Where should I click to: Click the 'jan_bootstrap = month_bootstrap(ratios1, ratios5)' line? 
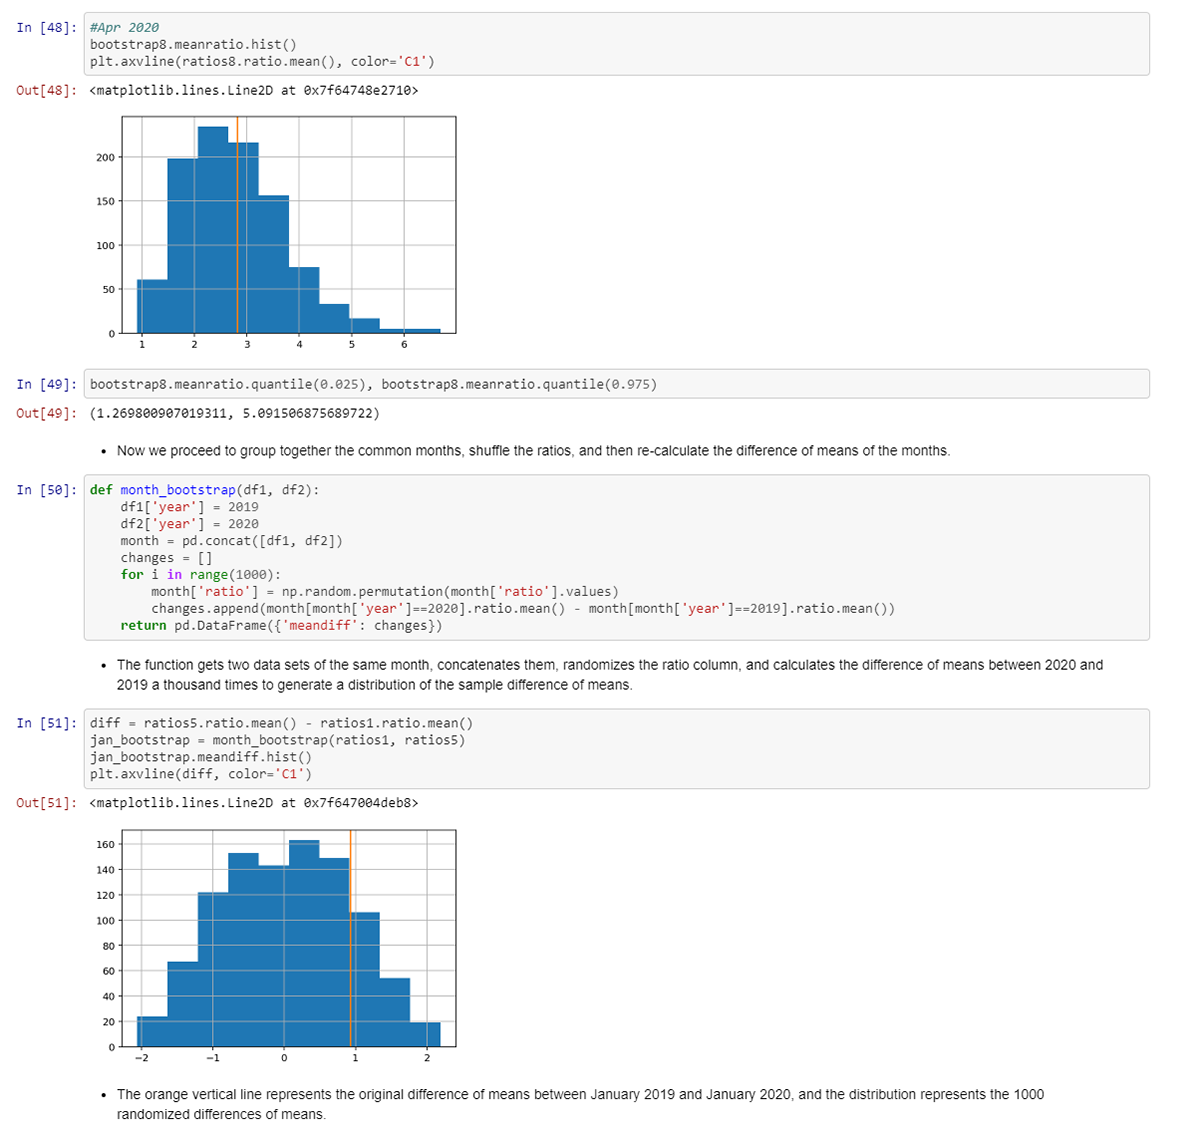[x=278, y=740]
